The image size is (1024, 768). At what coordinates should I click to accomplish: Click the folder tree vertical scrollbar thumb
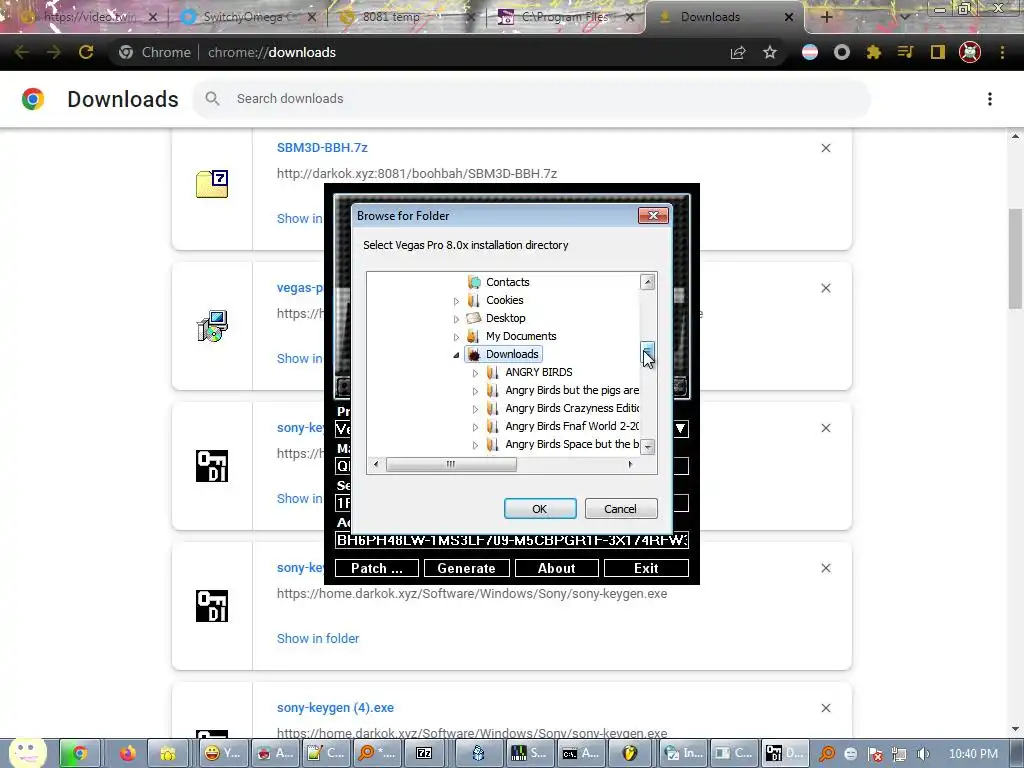pyautogui.click(x=647, y=353)
